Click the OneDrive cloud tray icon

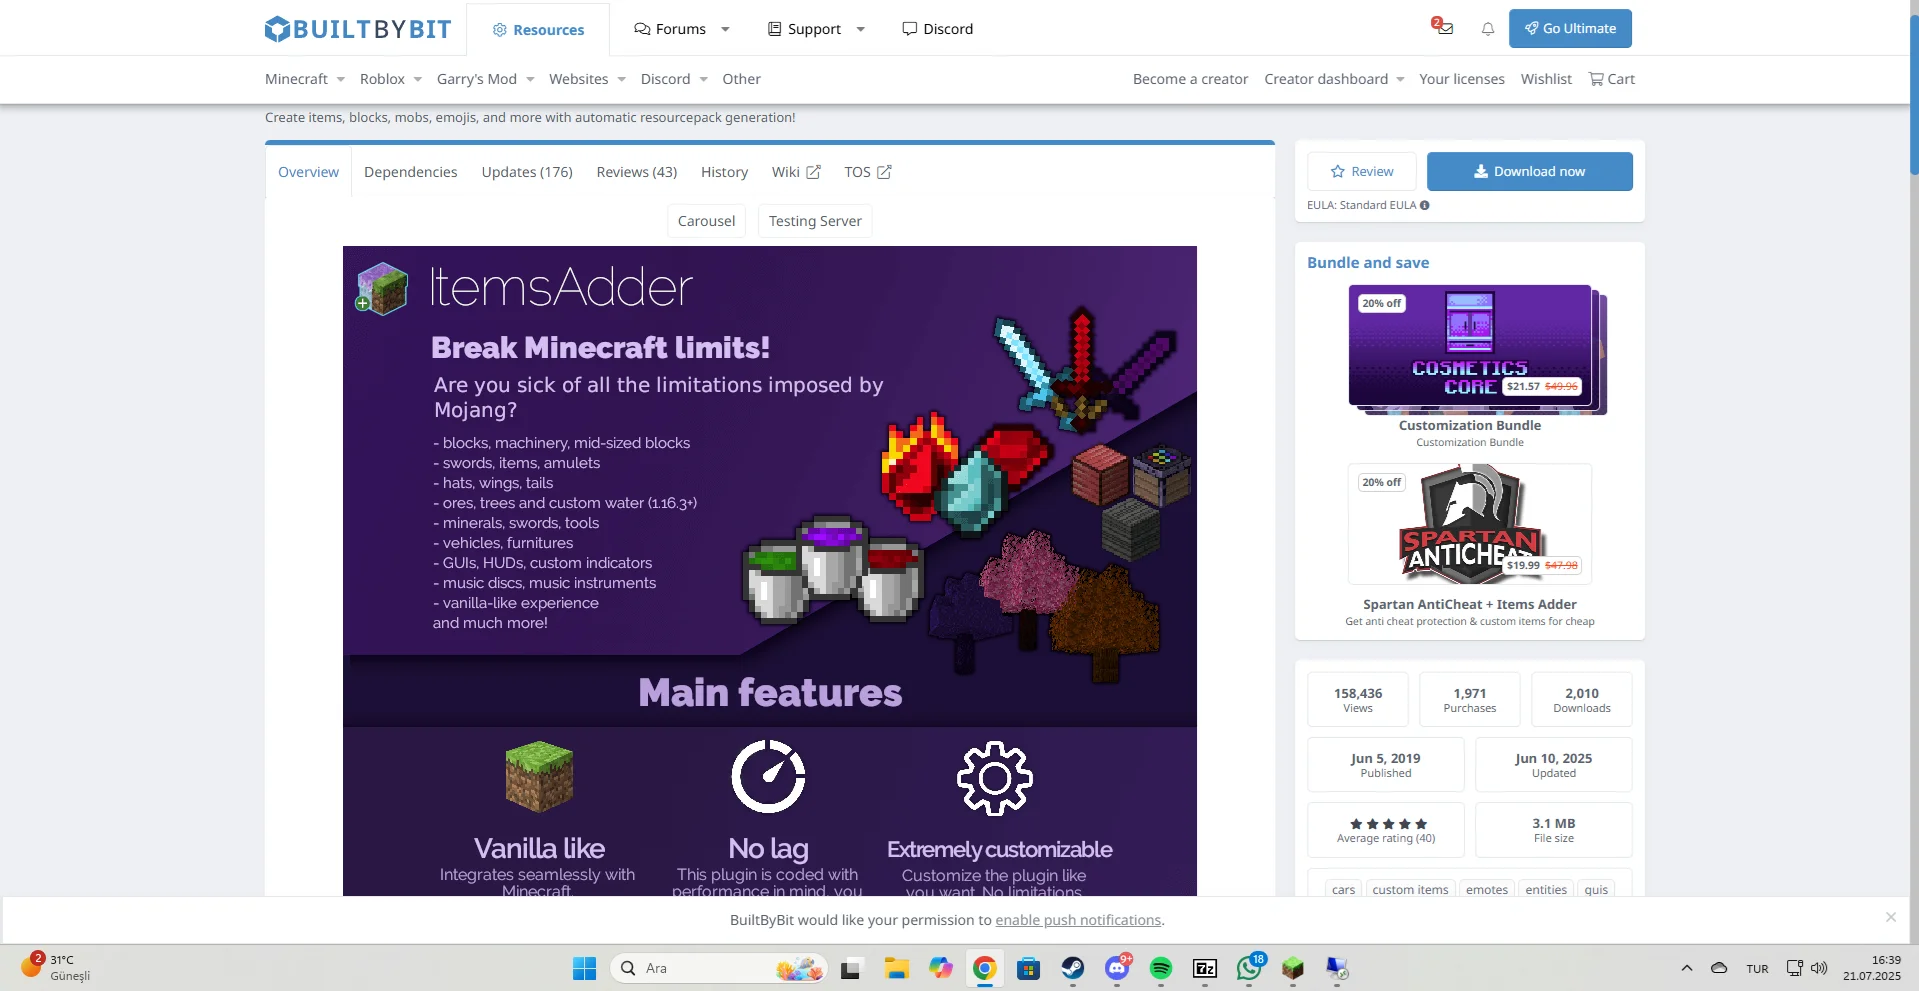(x=1719, y=968)
